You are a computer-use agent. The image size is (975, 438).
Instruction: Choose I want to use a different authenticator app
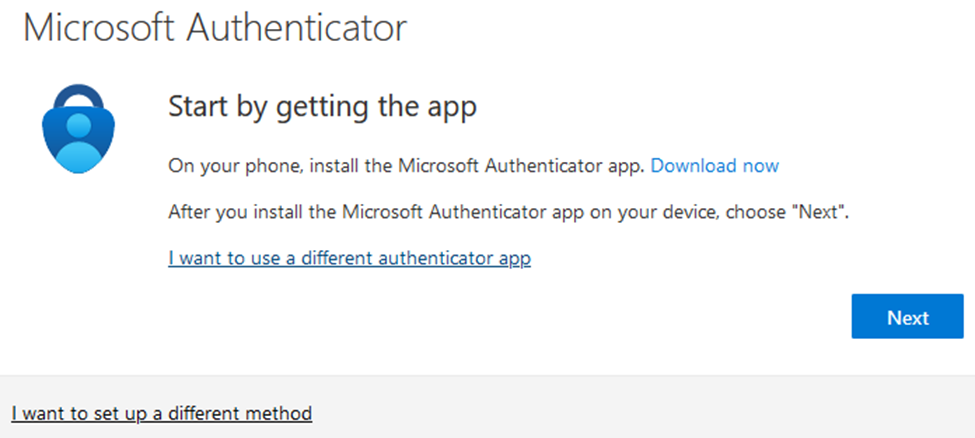[349, 258]
